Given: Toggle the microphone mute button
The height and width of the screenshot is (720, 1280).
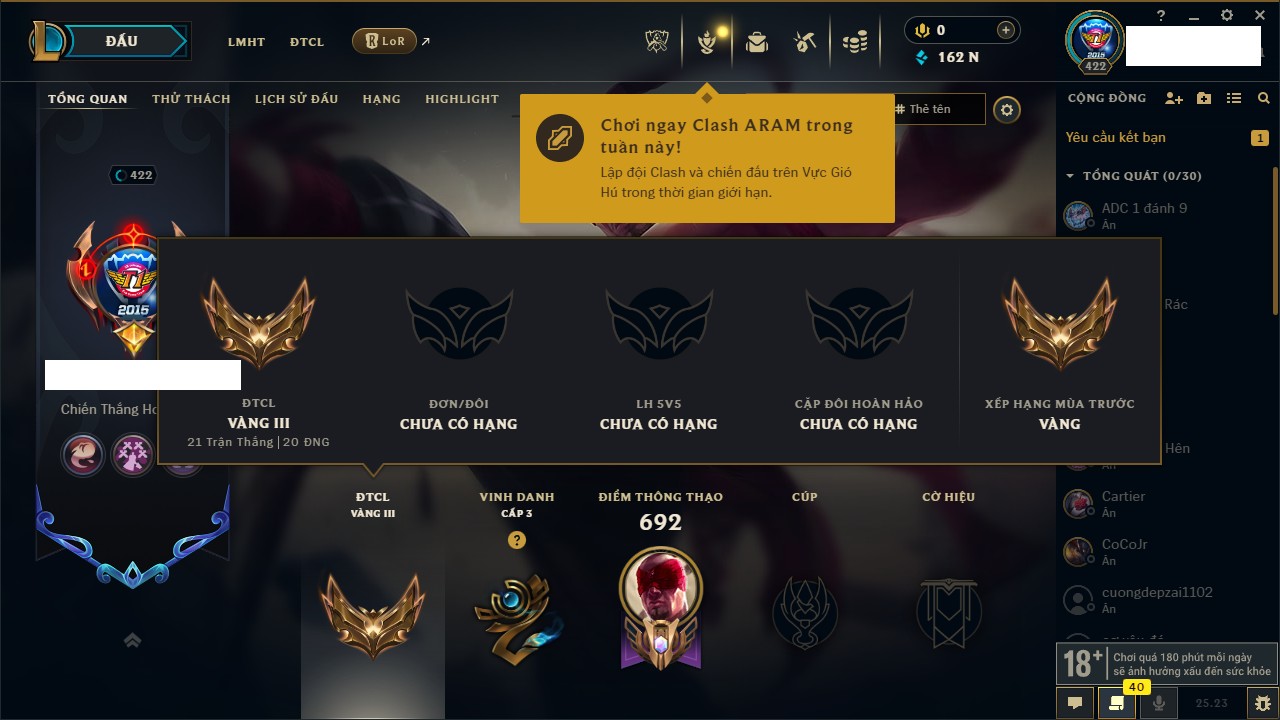Looking at the screenshot, I should click(1159, 703).
